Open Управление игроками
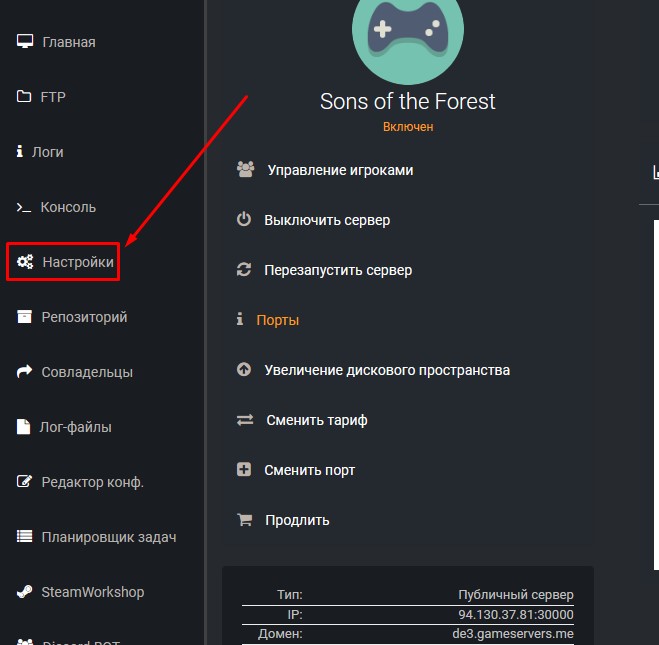The height and width of the screenshot is (645, 659). point(340,170)
